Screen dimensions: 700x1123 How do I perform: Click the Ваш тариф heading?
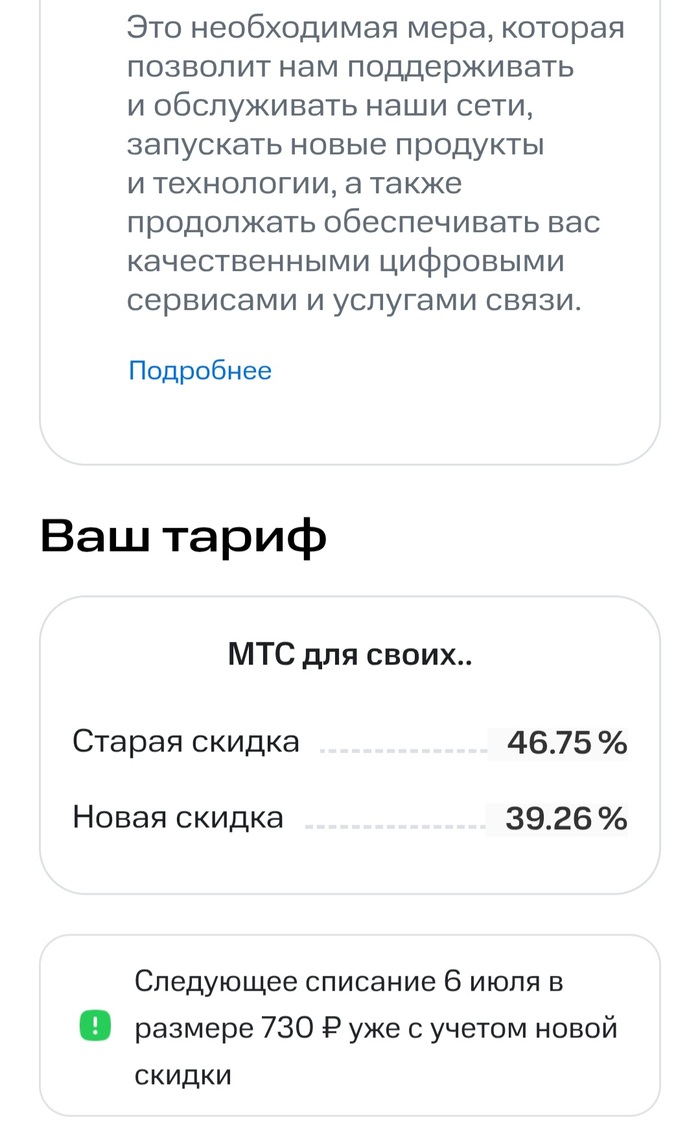[x=184, y=538]
